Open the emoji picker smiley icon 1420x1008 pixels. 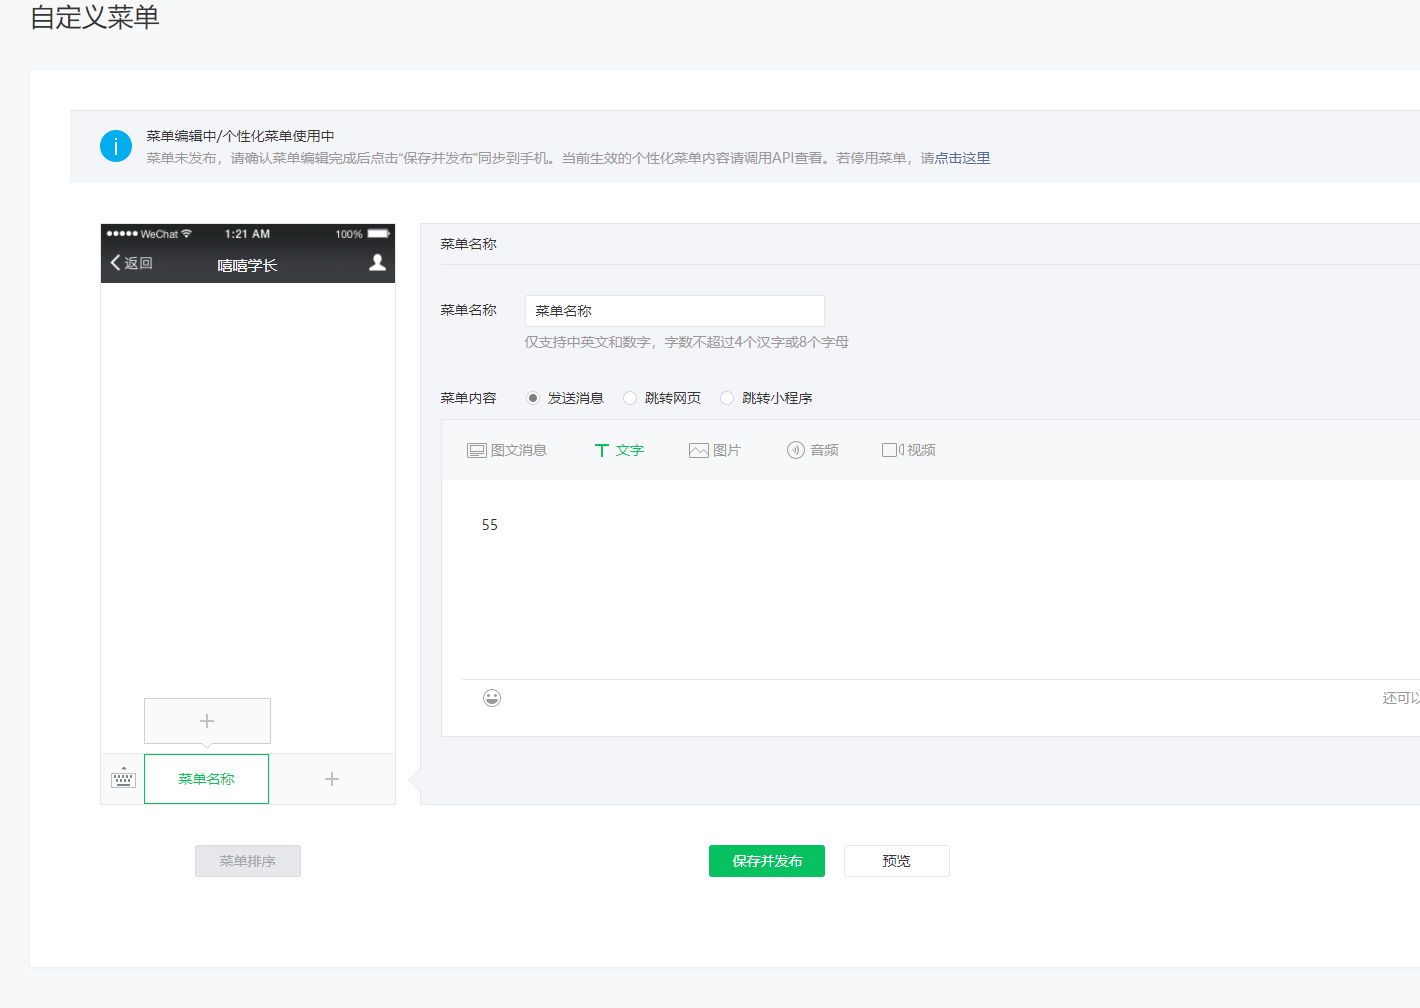pos(492,698)
